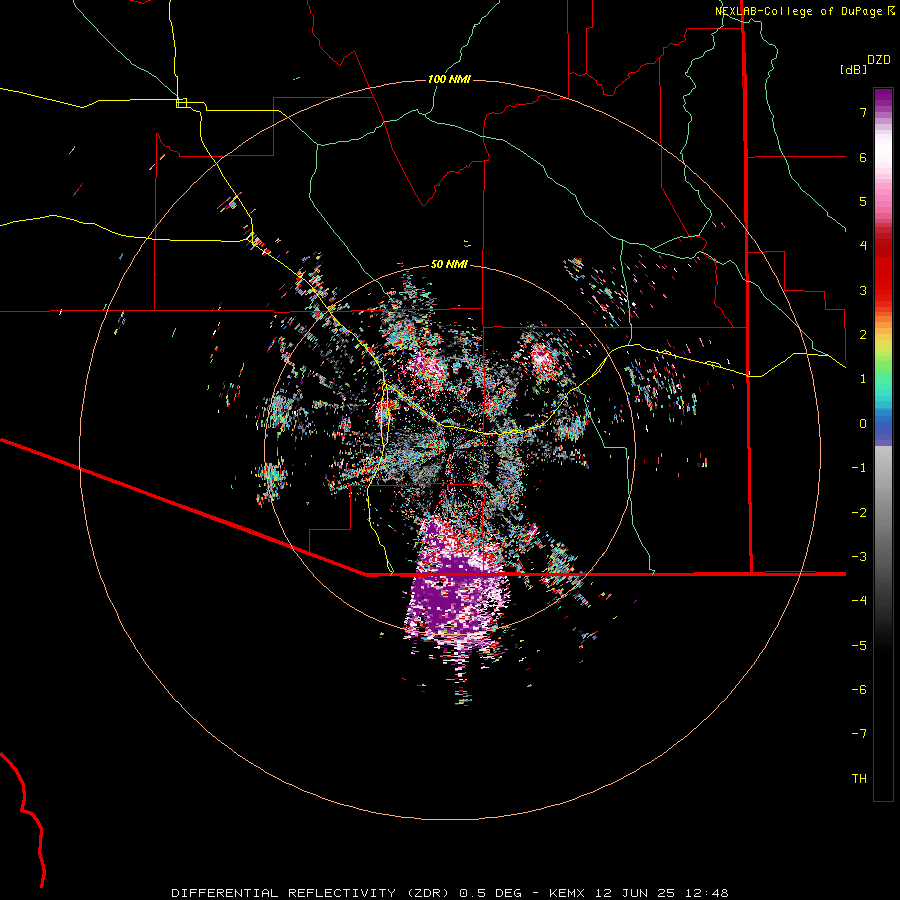
Task: Click the 1 value on the color scale
Action: pos(863,379)
